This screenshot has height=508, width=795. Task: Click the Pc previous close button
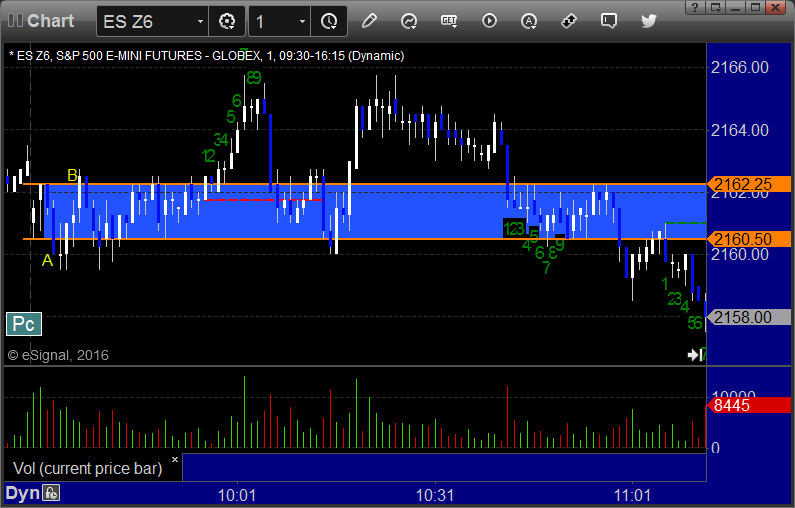click(24, 324)
